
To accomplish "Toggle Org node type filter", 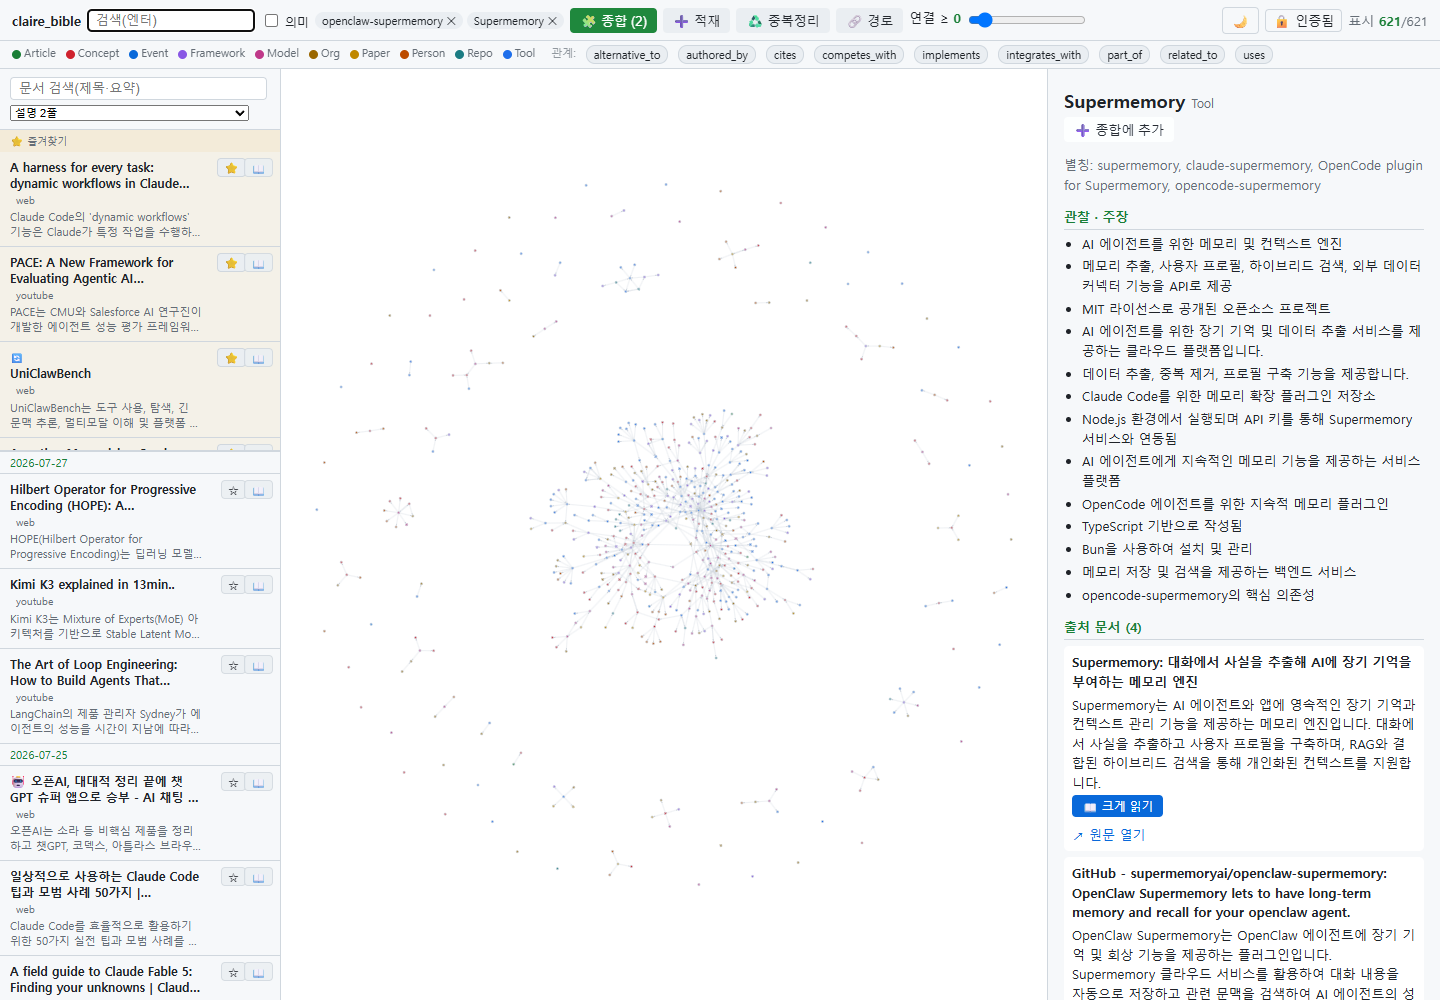I will 324,54.
